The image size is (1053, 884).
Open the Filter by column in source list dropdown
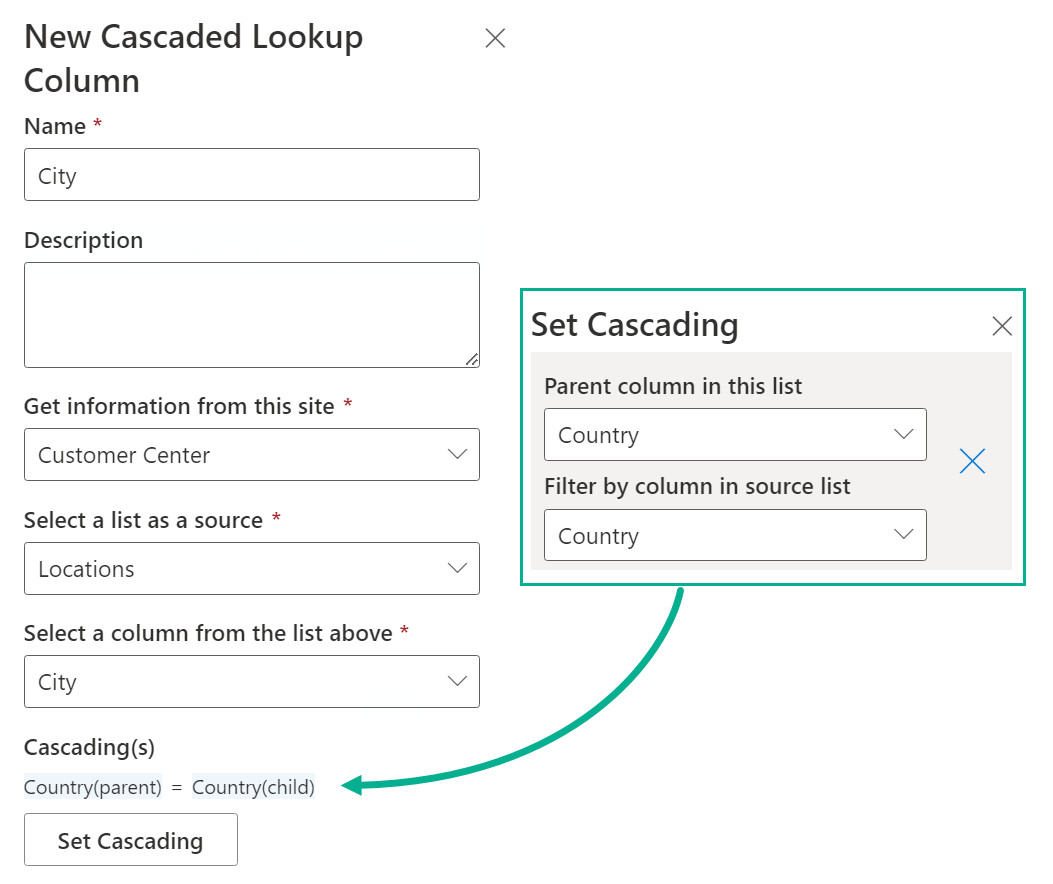[735, 535]
